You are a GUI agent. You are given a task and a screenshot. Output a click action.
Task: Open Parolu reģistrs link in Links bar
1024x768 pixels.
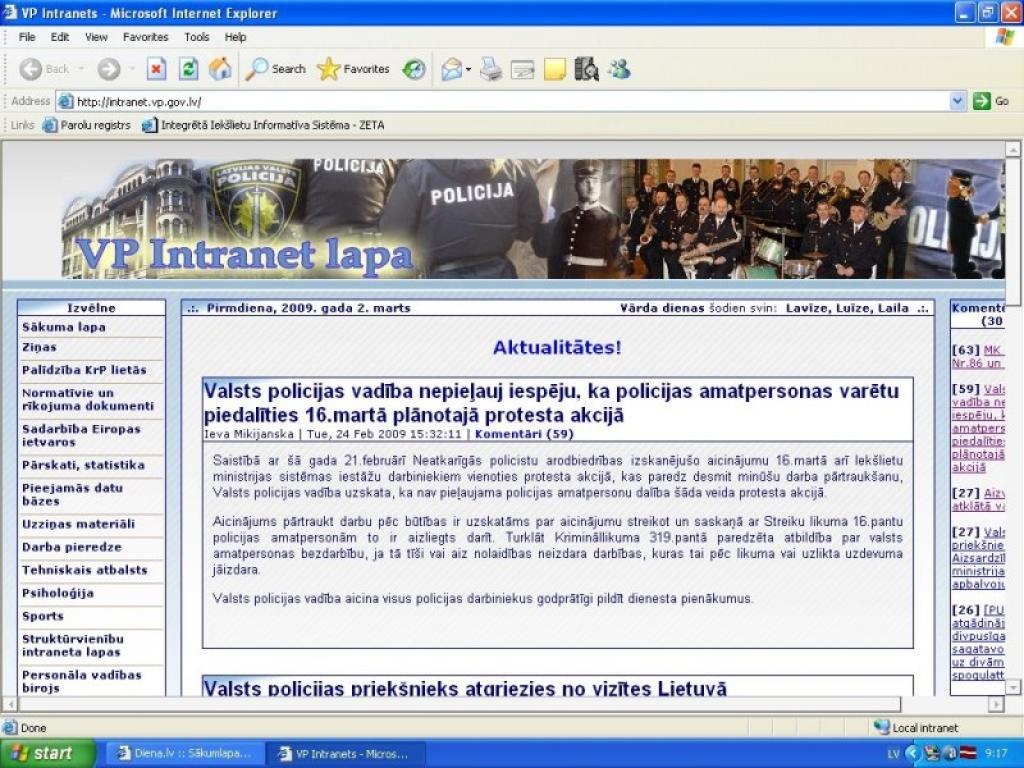pos(88,125)
